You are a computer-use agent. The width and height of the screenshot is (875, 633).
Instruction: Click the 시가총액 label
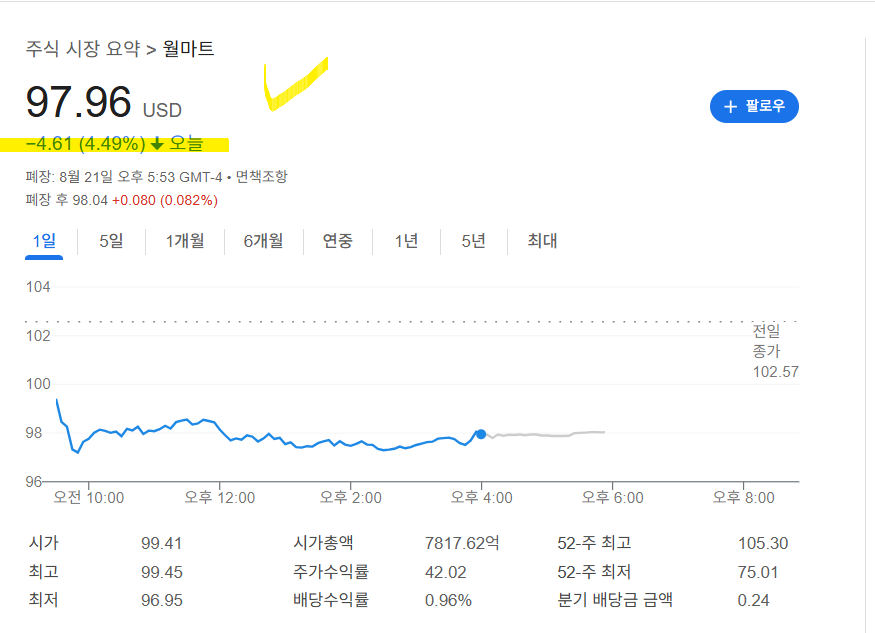323,543
